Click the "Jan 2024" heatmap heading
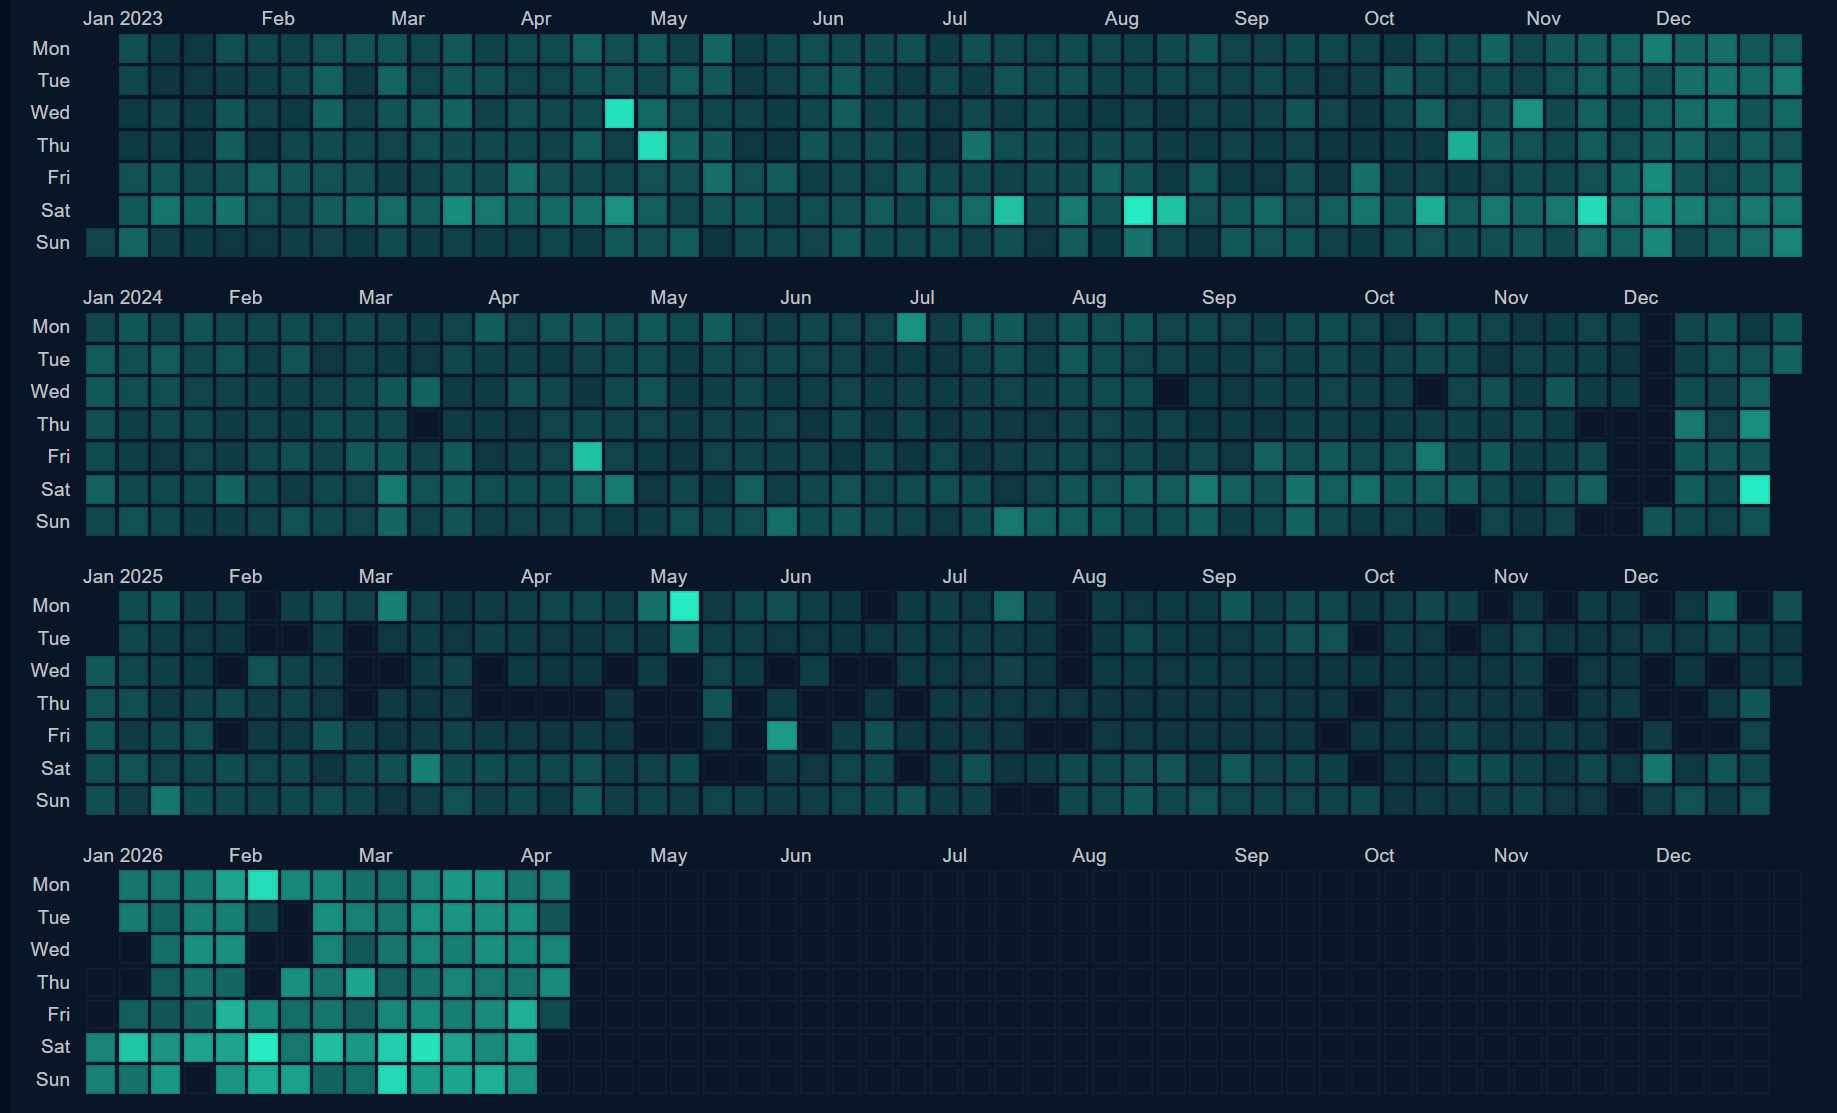The width and height of the screenshot is (1837, 1113). coord(123,297)
